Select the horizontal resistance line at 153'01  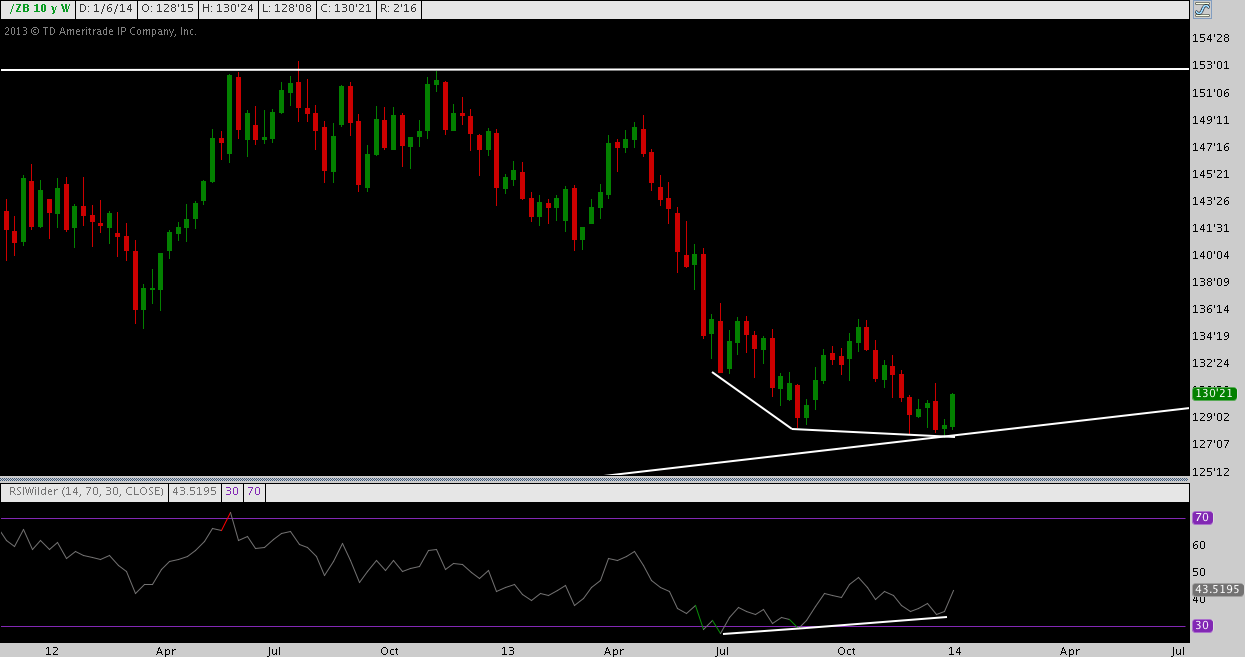tap(594, 69)
